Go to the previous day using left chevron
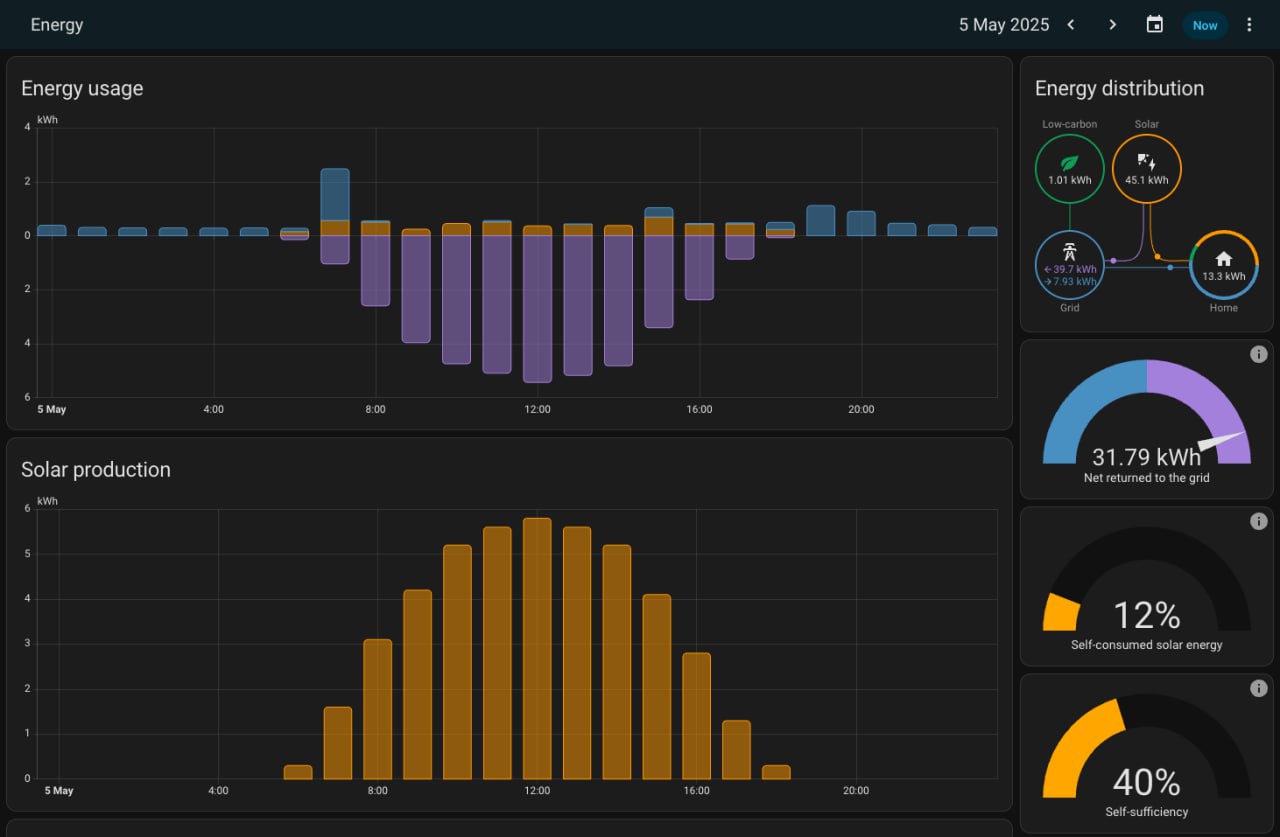Screen dimensions: 1280x837 1071,25
